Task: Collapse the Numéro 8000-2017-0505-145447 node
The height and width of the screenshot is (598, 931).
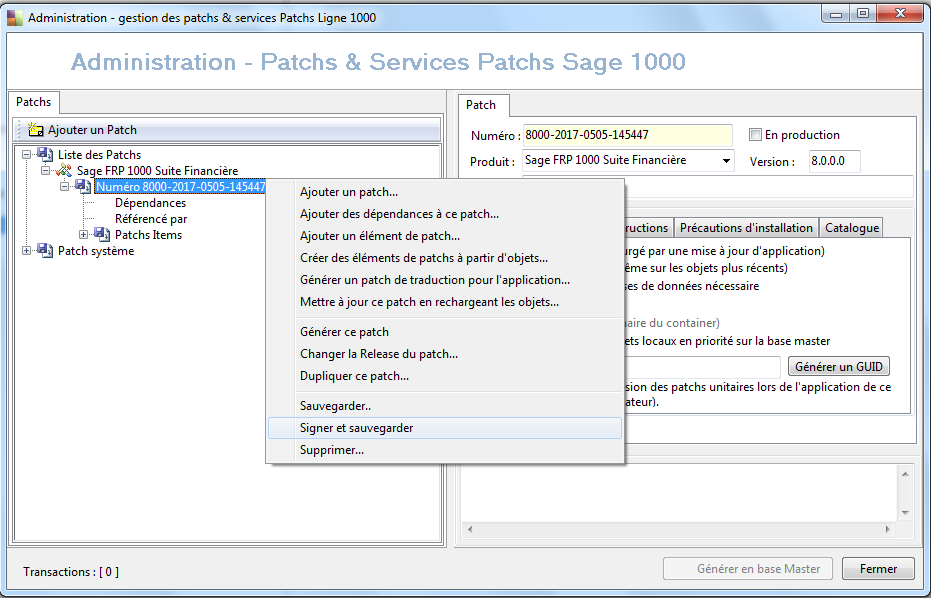Action: [x=65, y=186]
